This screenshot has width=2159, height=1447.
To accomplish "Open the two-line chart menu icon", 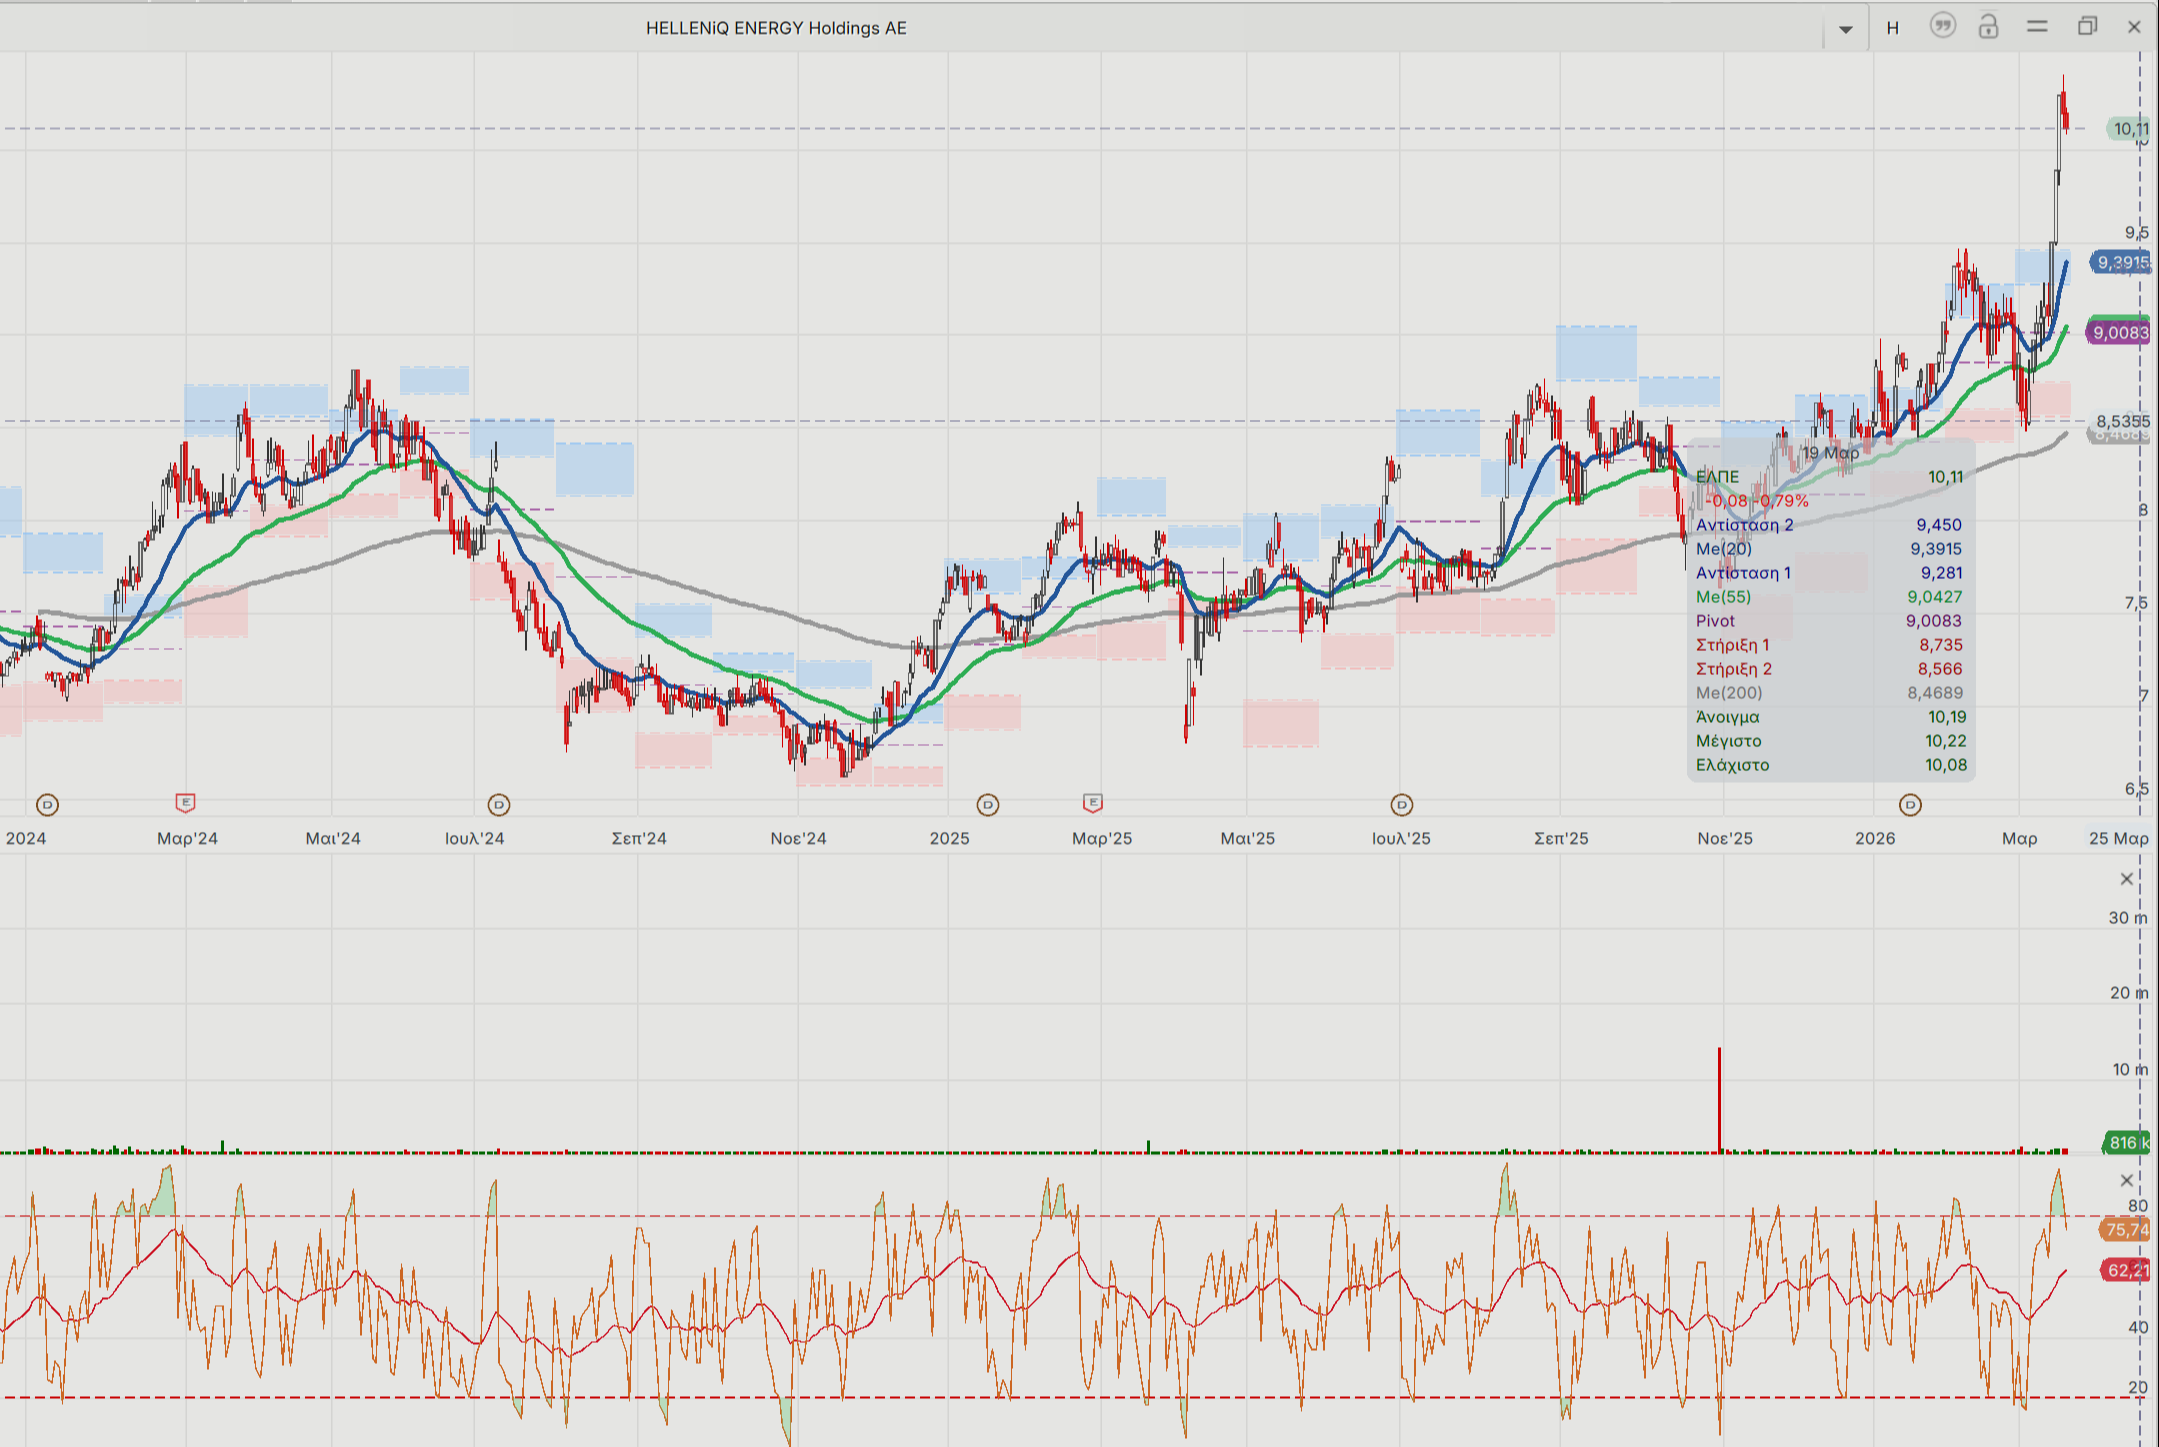I will pos(2037,27).
